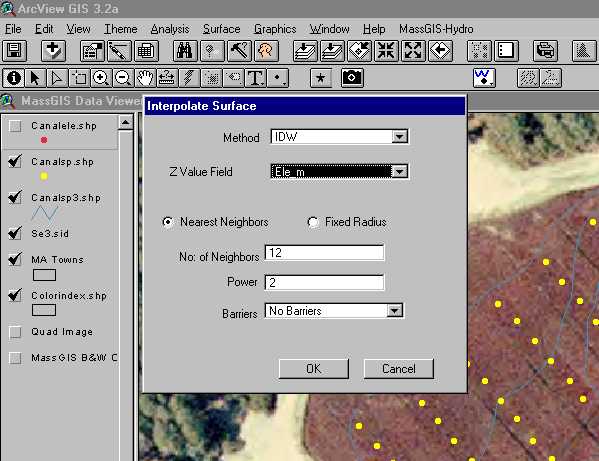Viewport: 599px width, 461px height.
Task: Enable the Canalele.shp theme checkbox
Action: pos(15,126)
